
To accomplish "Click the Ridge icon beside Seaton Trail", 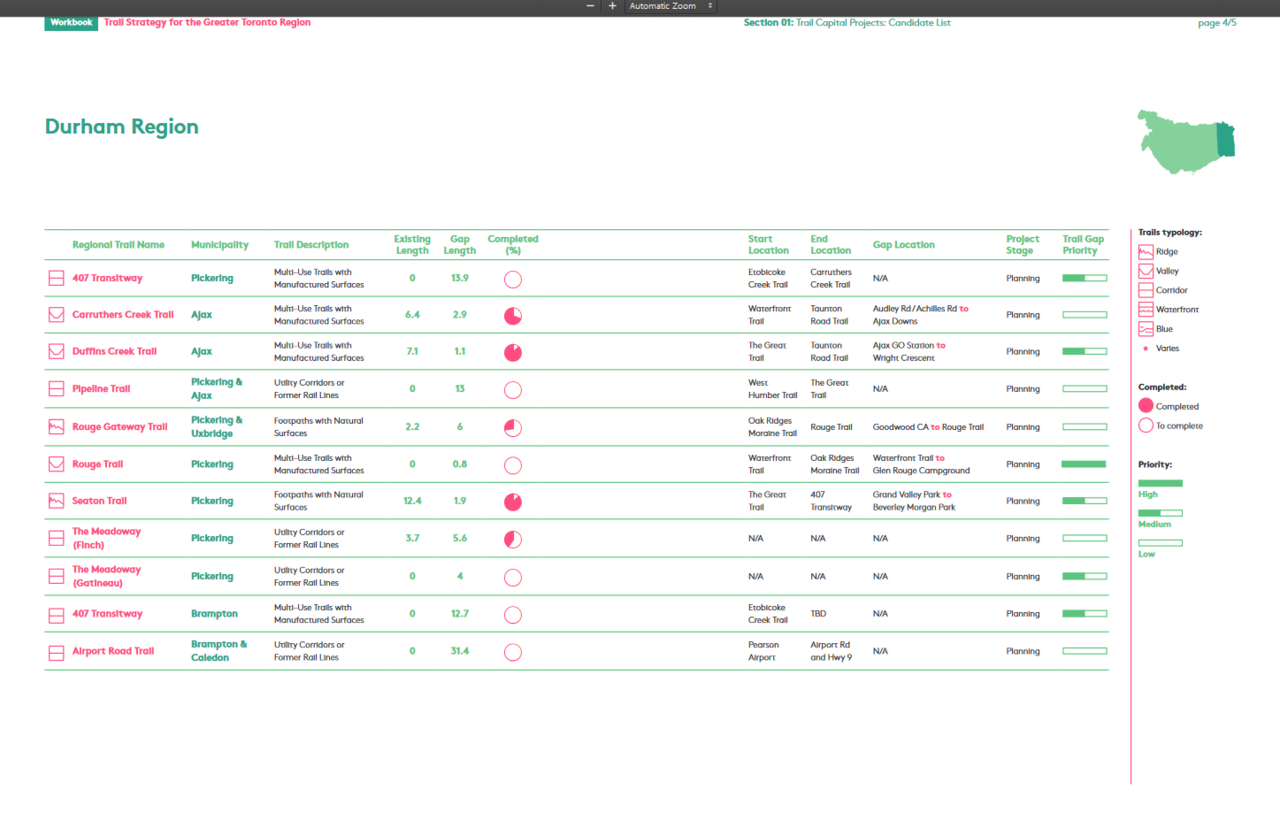I will pos(56,501).
